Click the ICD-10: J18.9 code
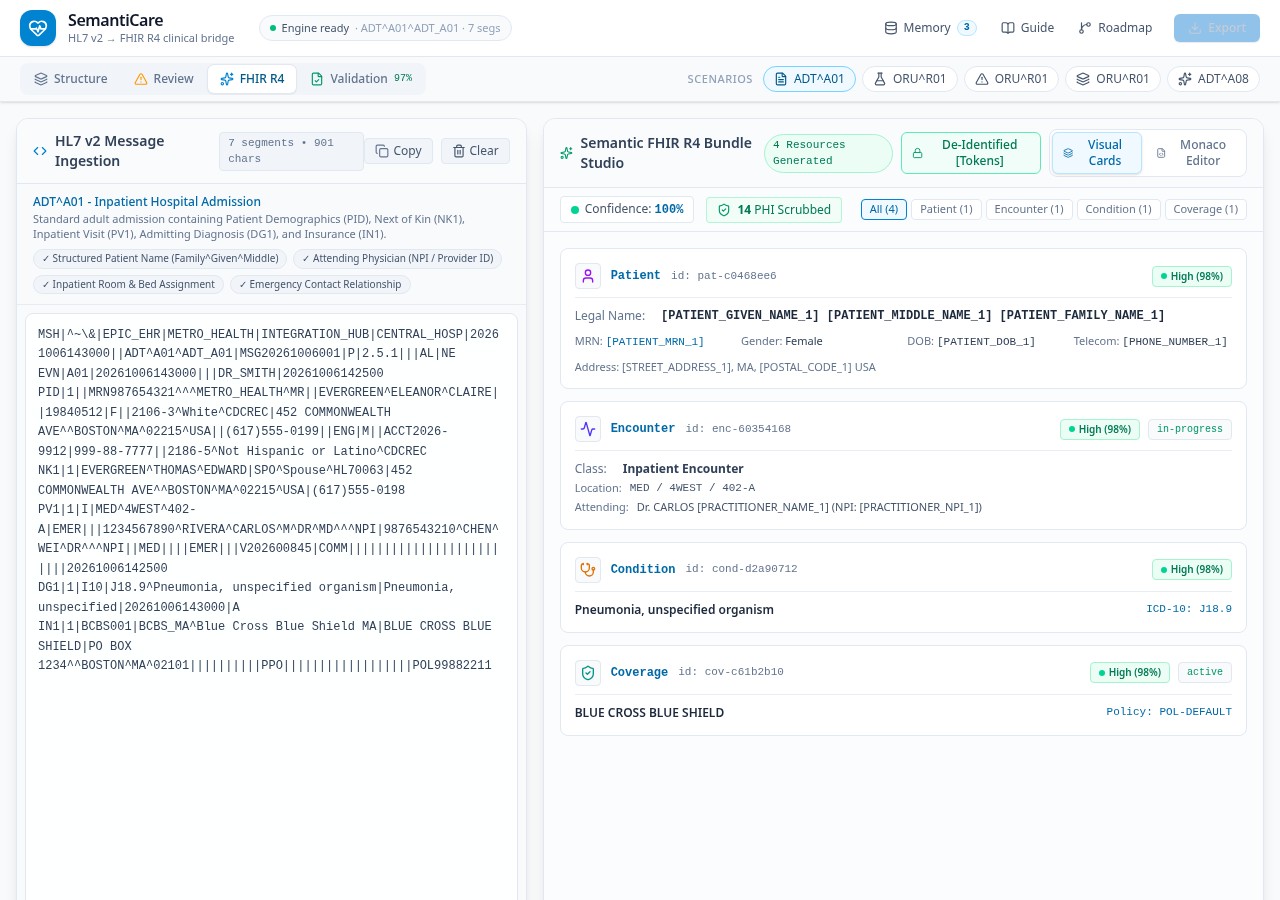Screen dimensions: 1280x900 [x=1189, y=609]
